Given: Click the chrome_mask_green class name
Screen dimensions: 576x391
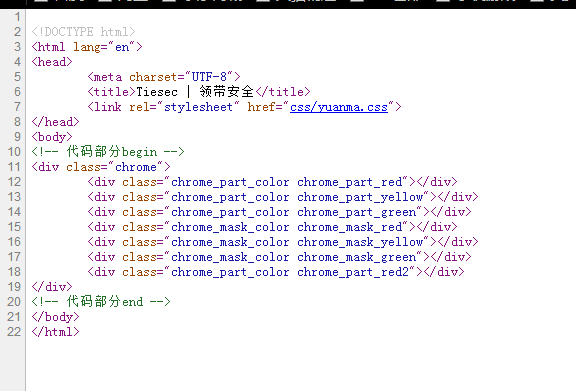Looking at the screenshot, I should [357, 257].
